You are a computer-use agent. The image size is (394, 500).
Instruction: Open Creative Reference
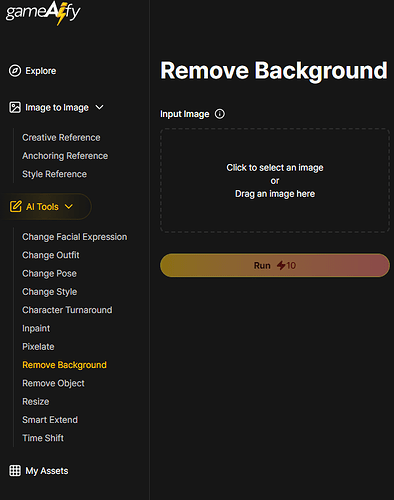(x=61, y=137)
